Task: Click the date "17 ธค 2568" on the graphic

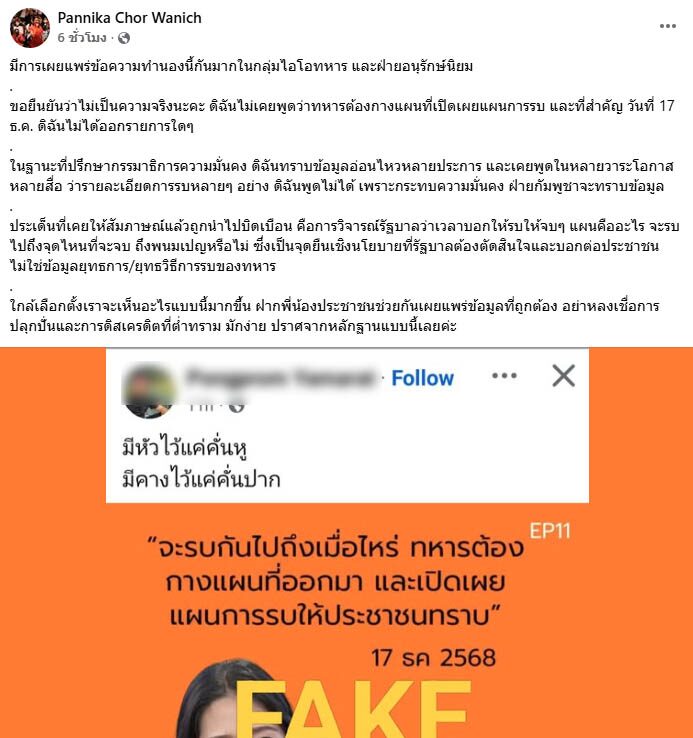Action: [x=434, y=658]
